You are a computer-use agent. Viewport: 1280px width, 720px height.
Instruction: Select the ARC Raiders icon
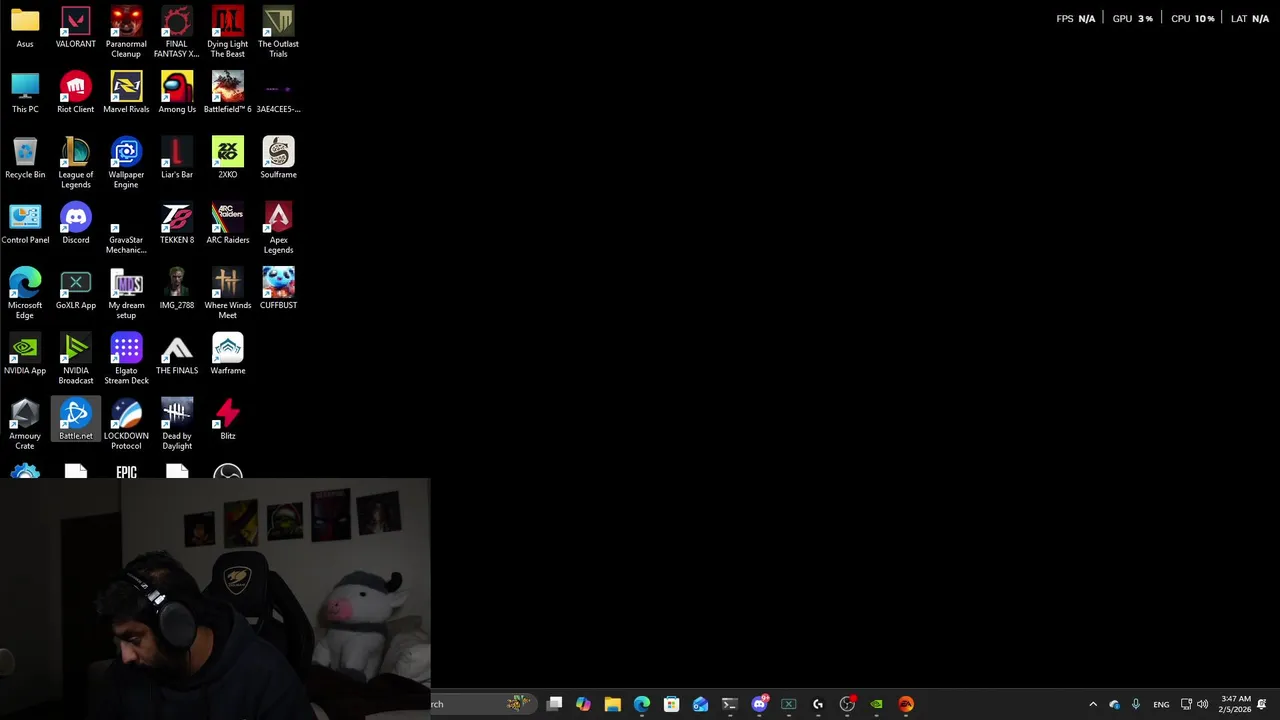[228, 224]
